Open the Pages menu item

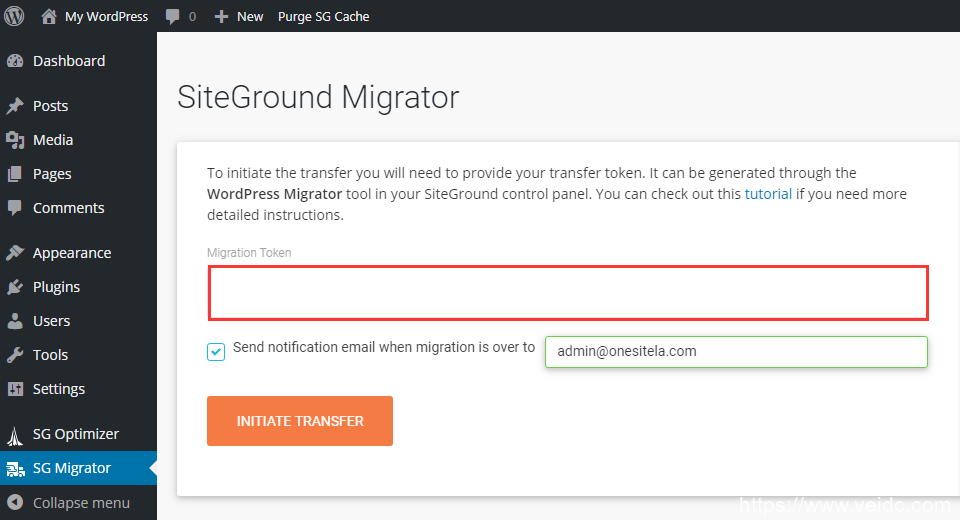52,174
